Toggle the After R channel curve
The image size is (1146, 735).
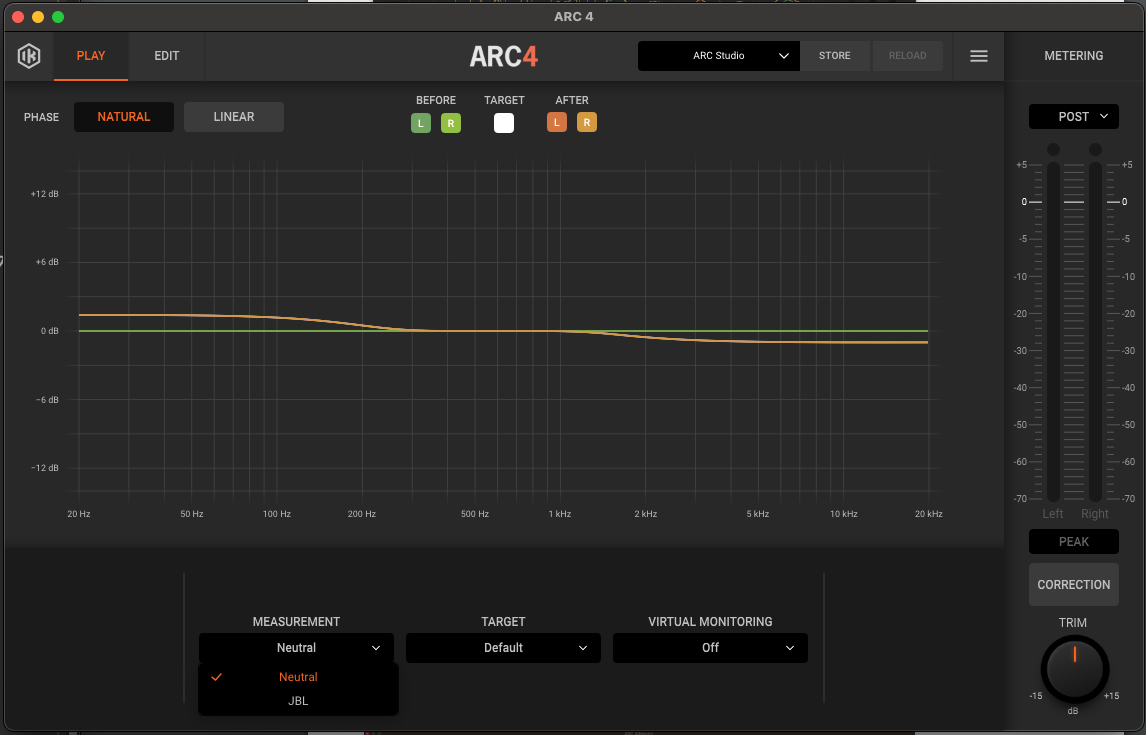tap(587, 122)
